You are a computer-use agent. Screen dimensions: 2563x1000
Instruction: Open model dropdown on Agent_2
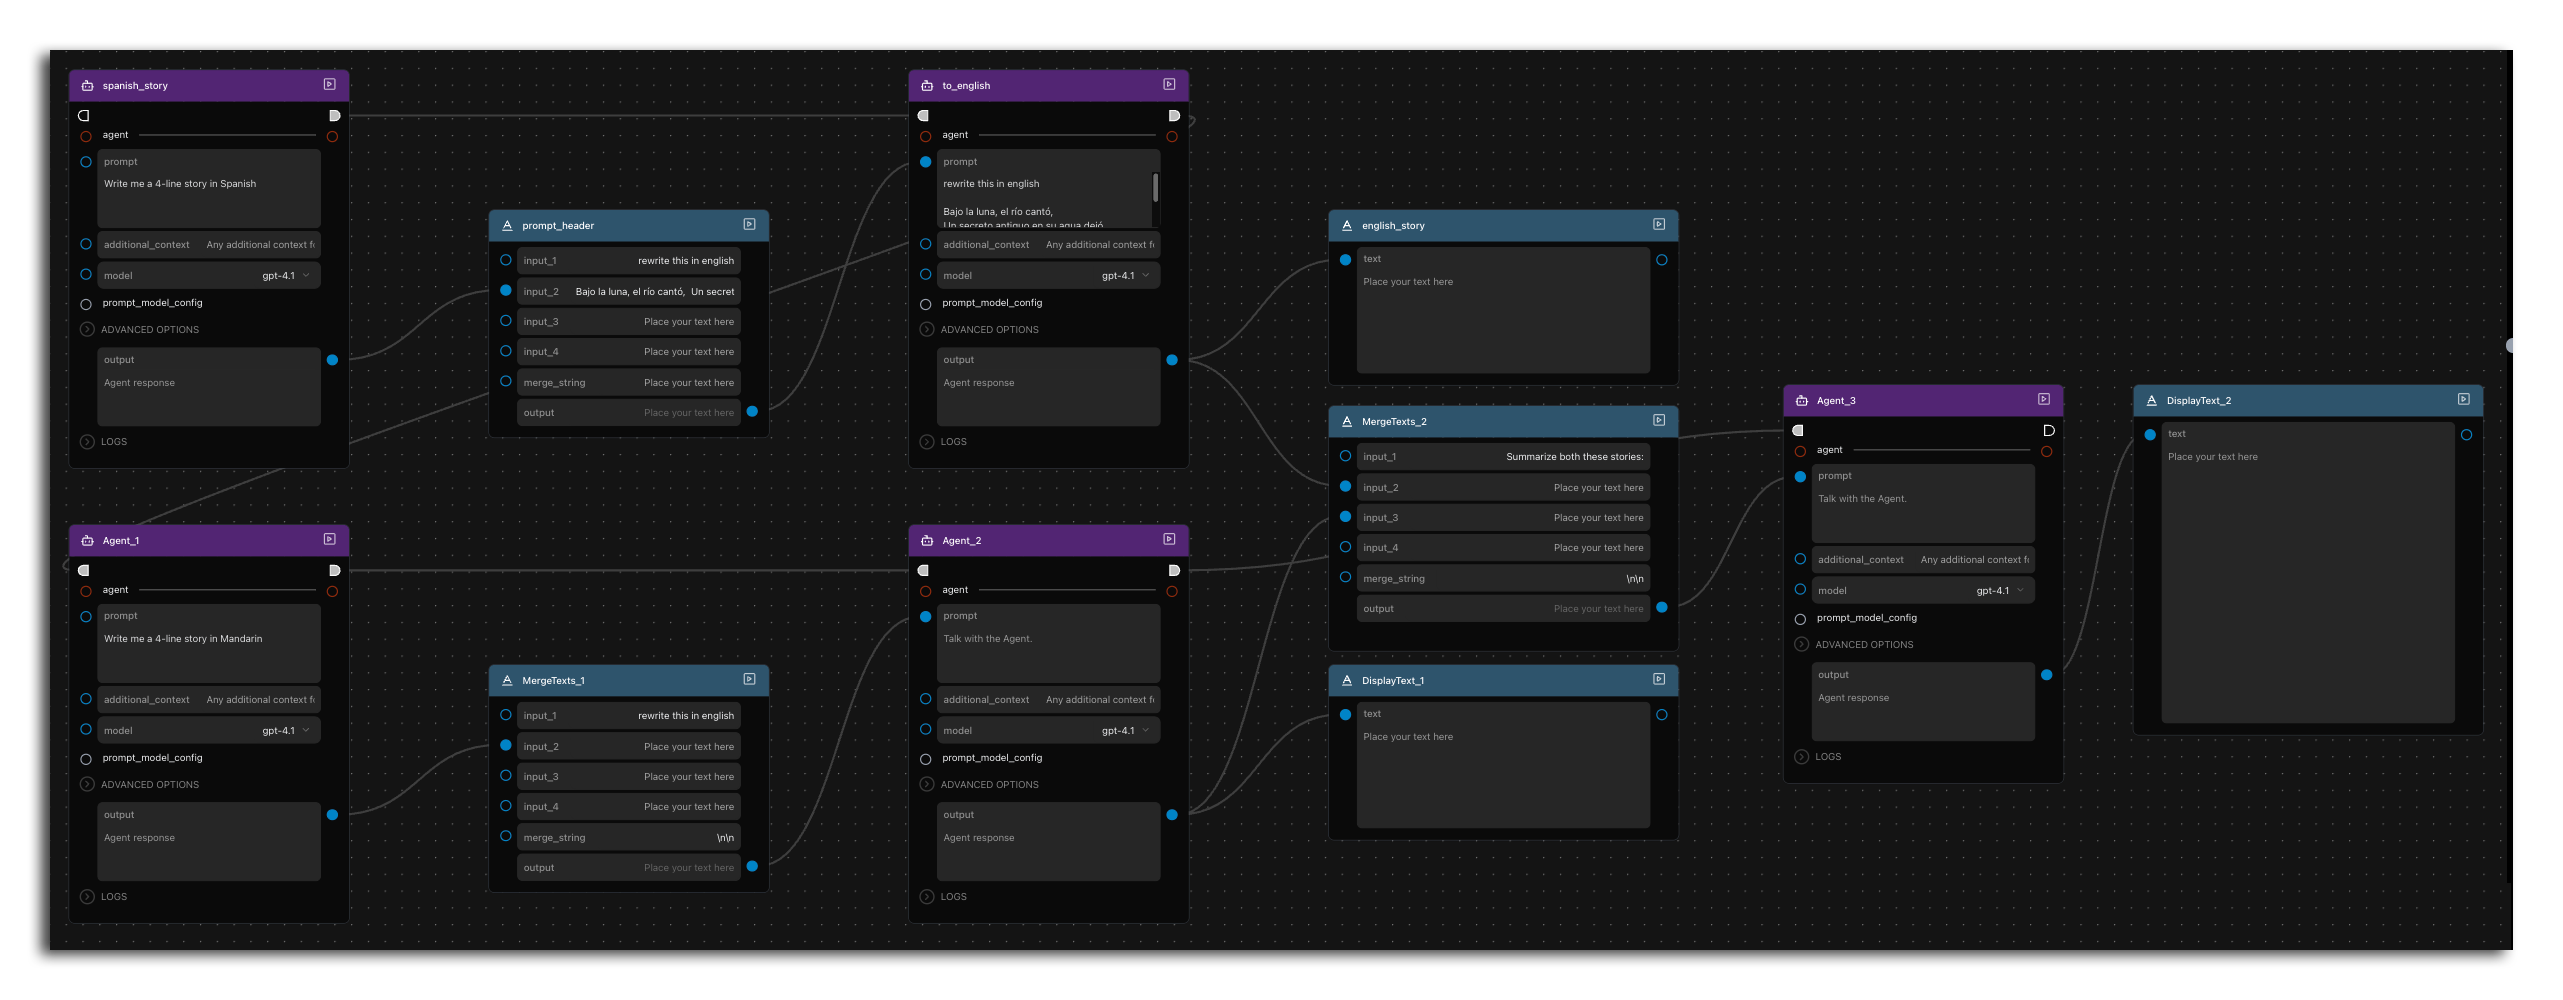pos(1049,730)
